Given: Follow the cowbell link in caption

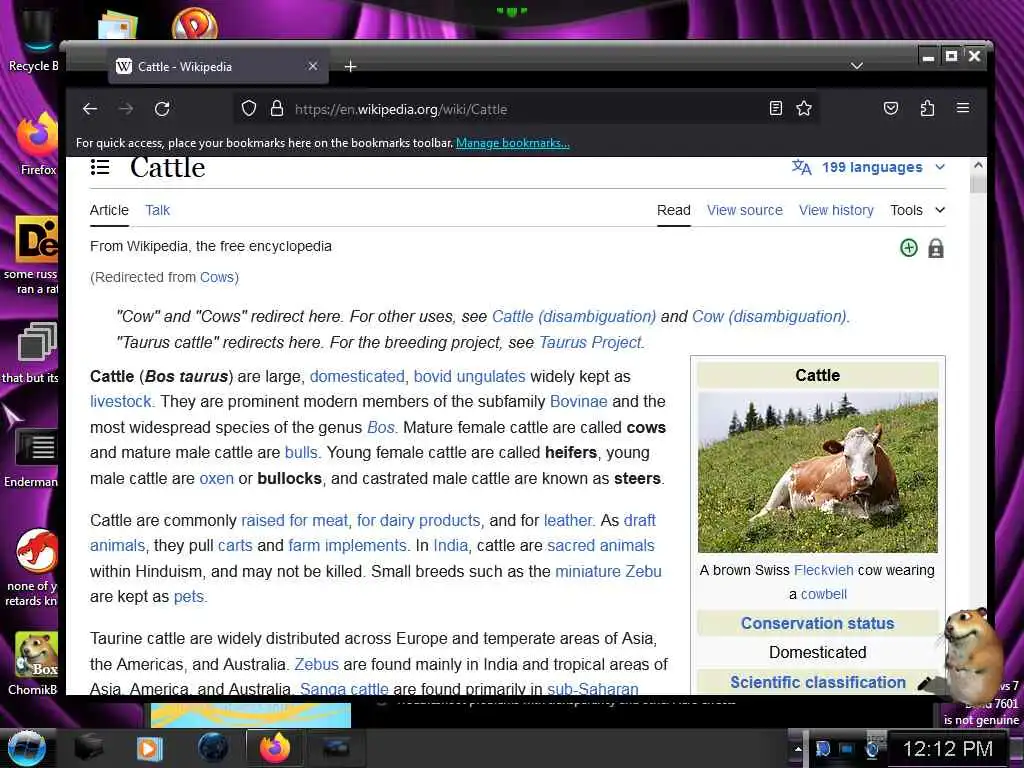Looking at the screenshot, I should coord(824,594).
